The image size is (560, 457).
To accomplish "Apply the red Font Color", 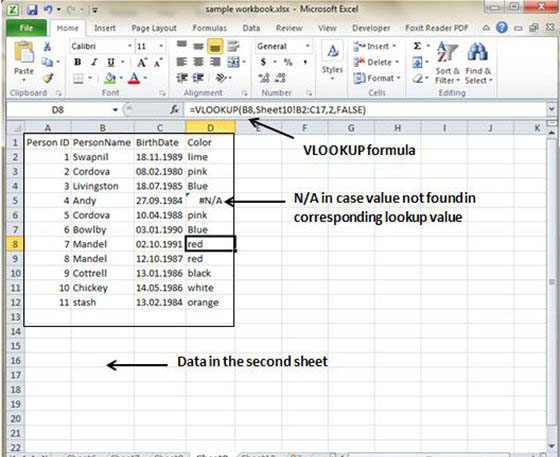I will (x=134, y=78).
